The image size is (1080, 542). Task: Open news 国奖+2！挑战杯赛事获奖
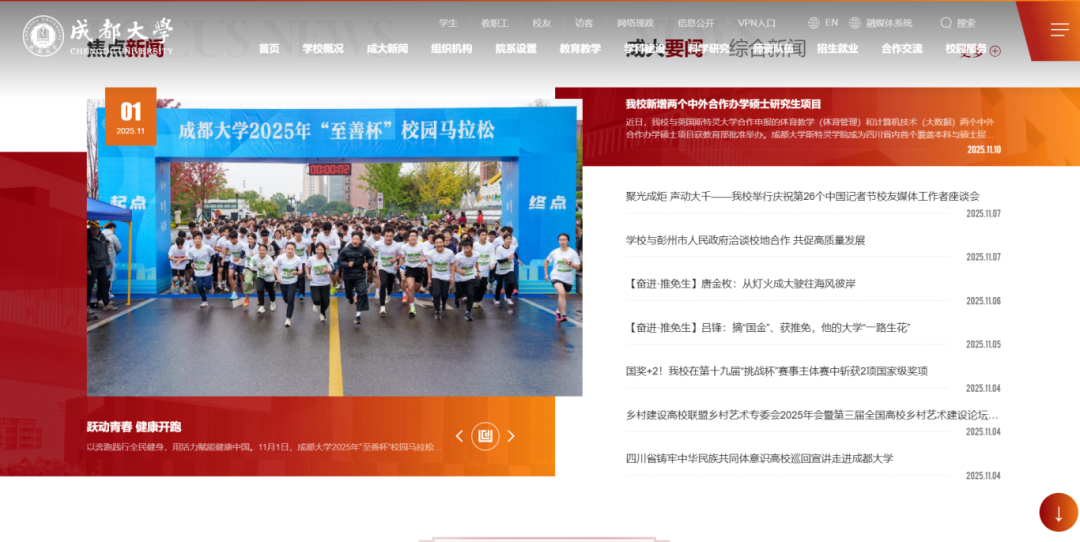tap(776, 371)
